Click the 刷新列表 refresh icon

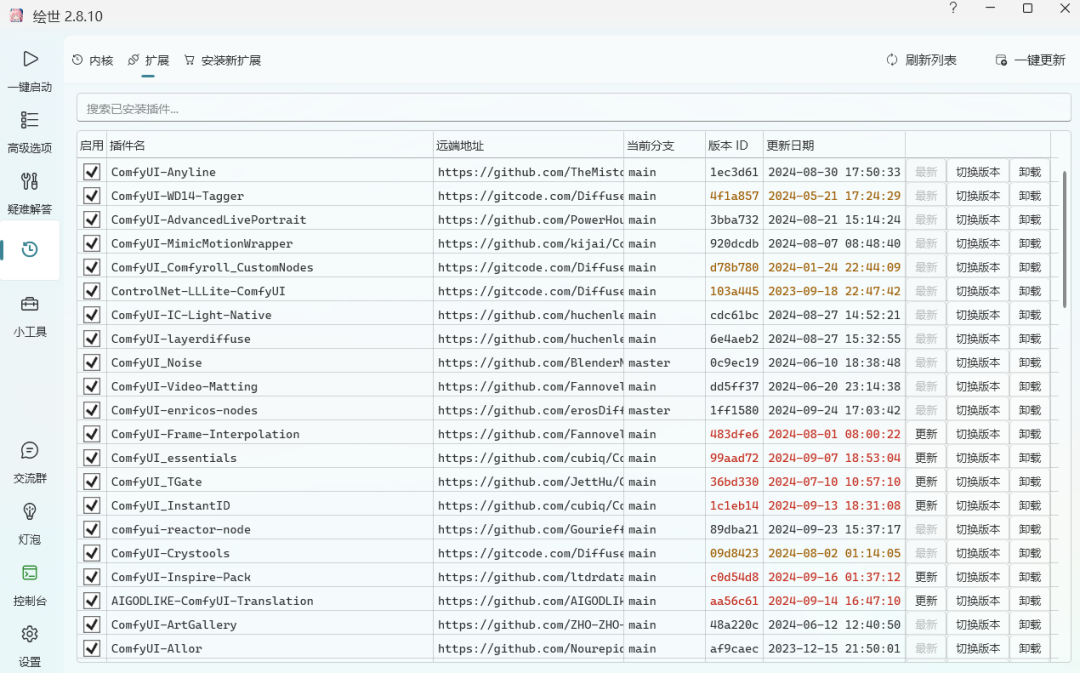892,60
